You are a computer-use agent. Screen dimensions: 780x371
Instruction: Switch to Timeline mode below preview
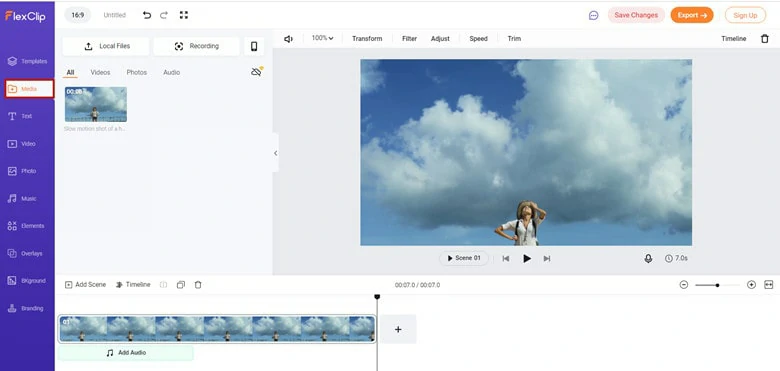[x=133, y=285]
